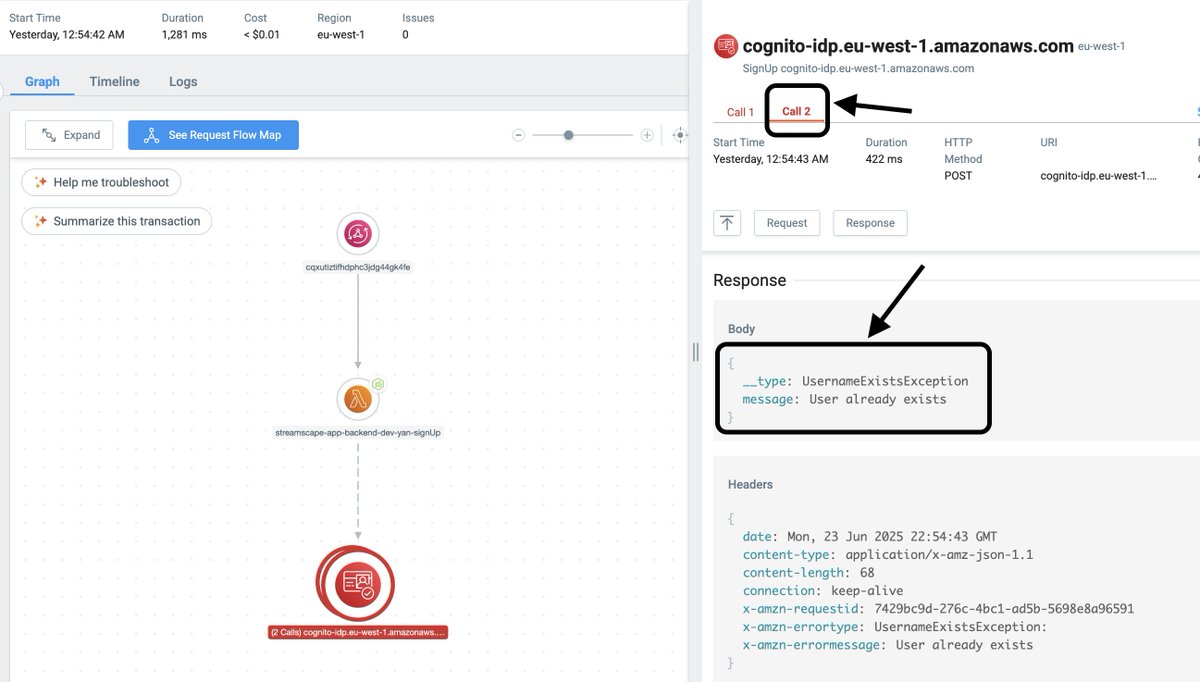Viewport: 1200px width, 682px height.
Task: Select the Lambda signUp node icon
Action: [x=358, y=399]
